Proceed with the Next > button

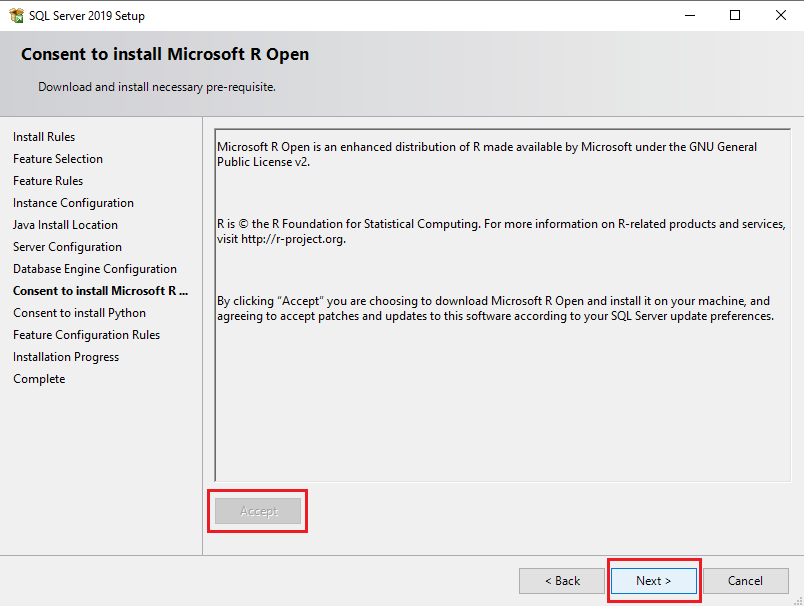pos(654,580)
